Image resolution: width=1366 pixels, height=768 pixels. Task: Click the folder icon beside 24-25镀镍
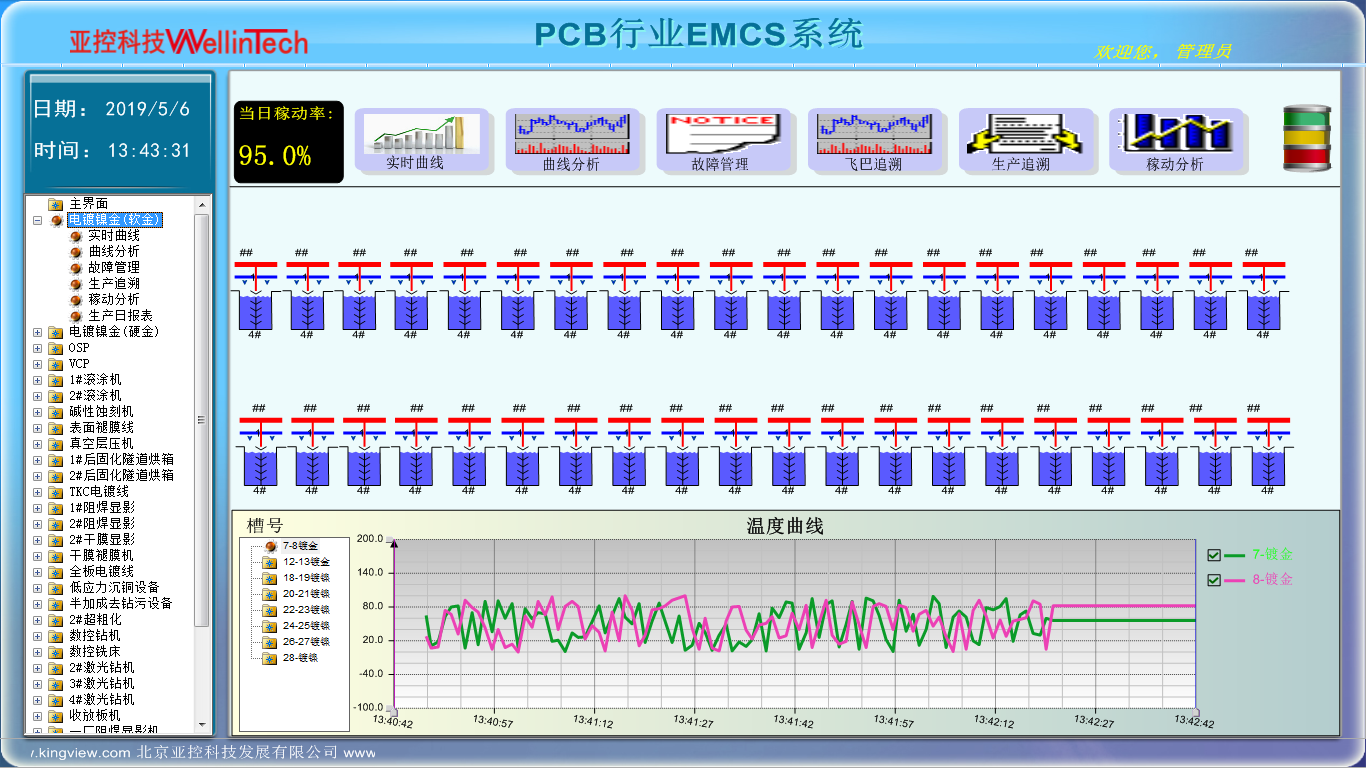click(x=270, y=626)
